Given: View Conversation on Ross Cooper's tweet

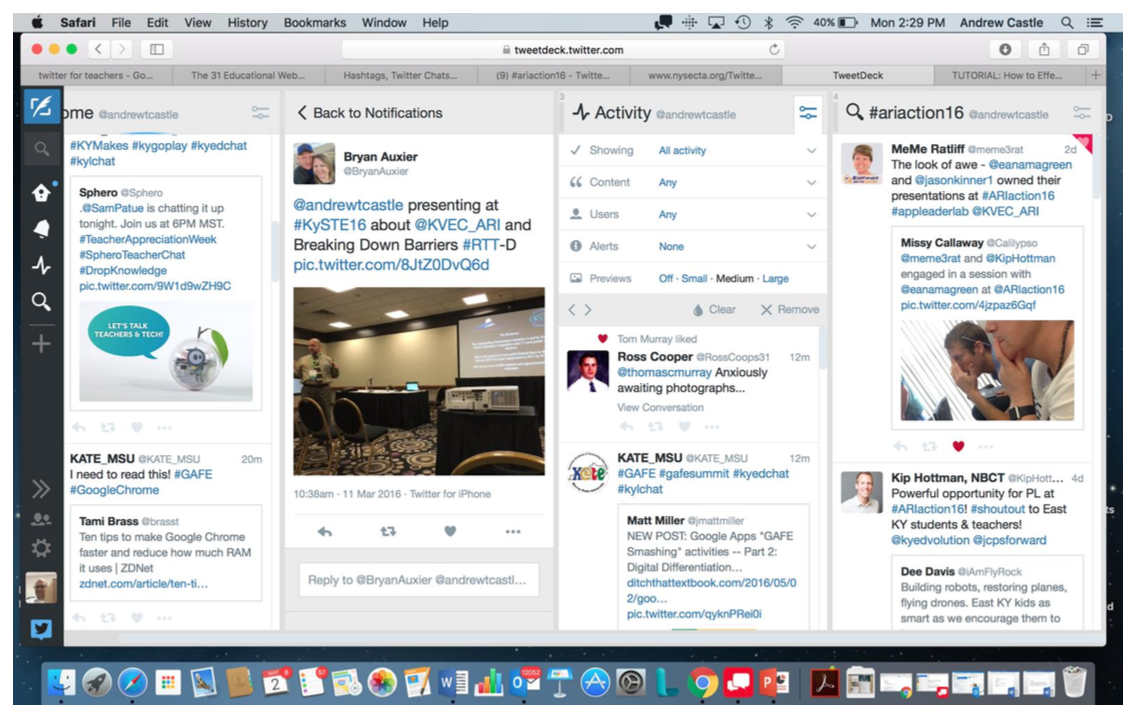Looking at the screenshot, I should coord(660,407).
